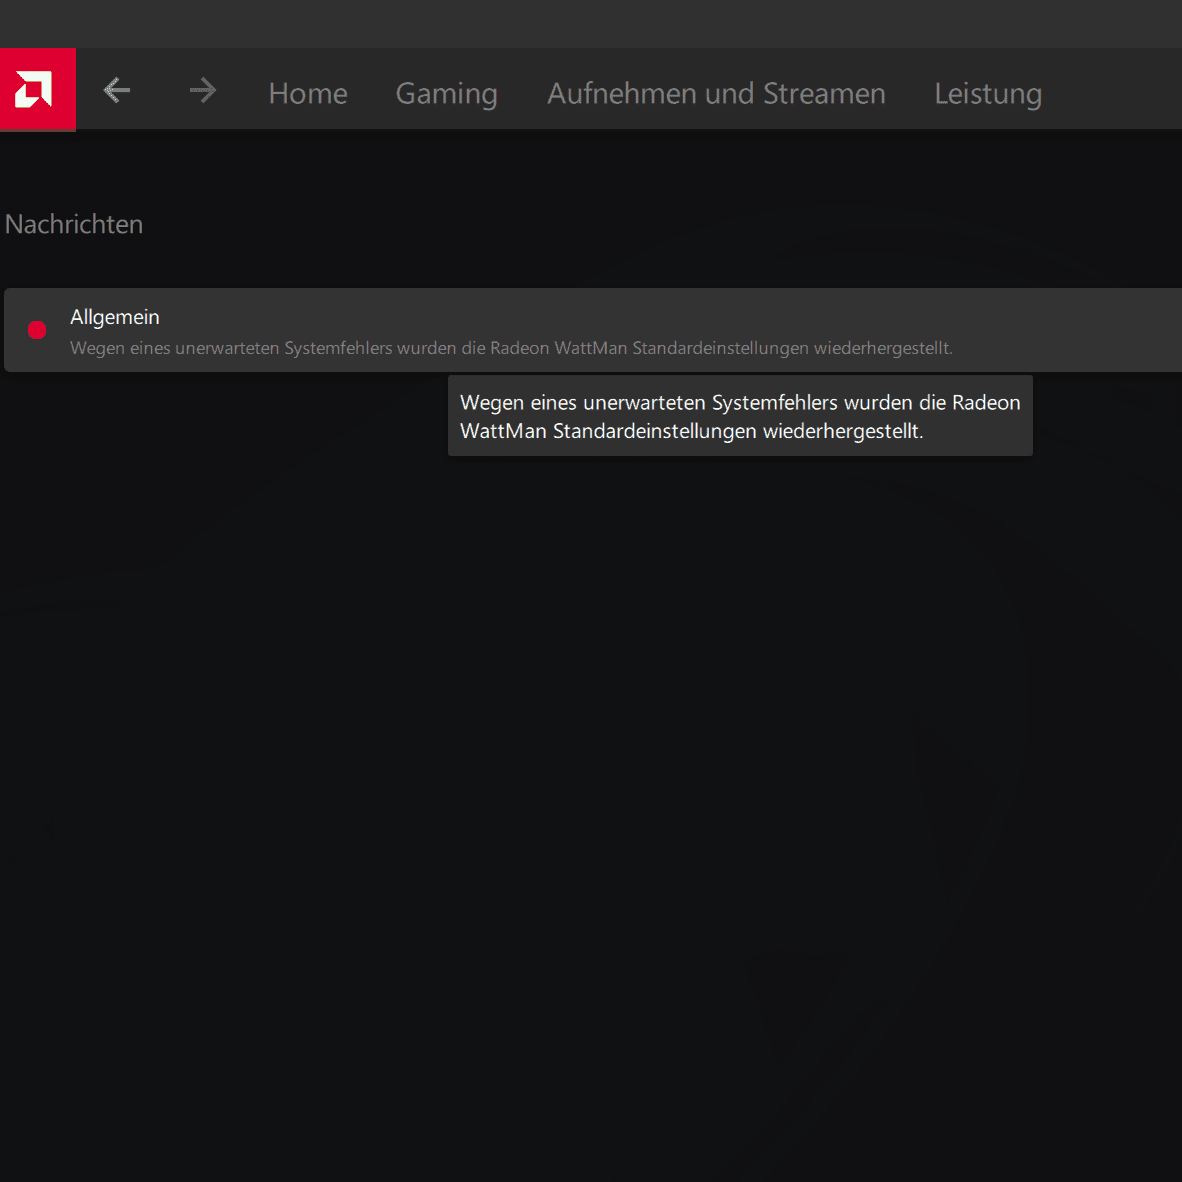Click the grey WattMan message text in row
The height and width of the screenshot is (1182, 1182).
[x=511, y=348]
